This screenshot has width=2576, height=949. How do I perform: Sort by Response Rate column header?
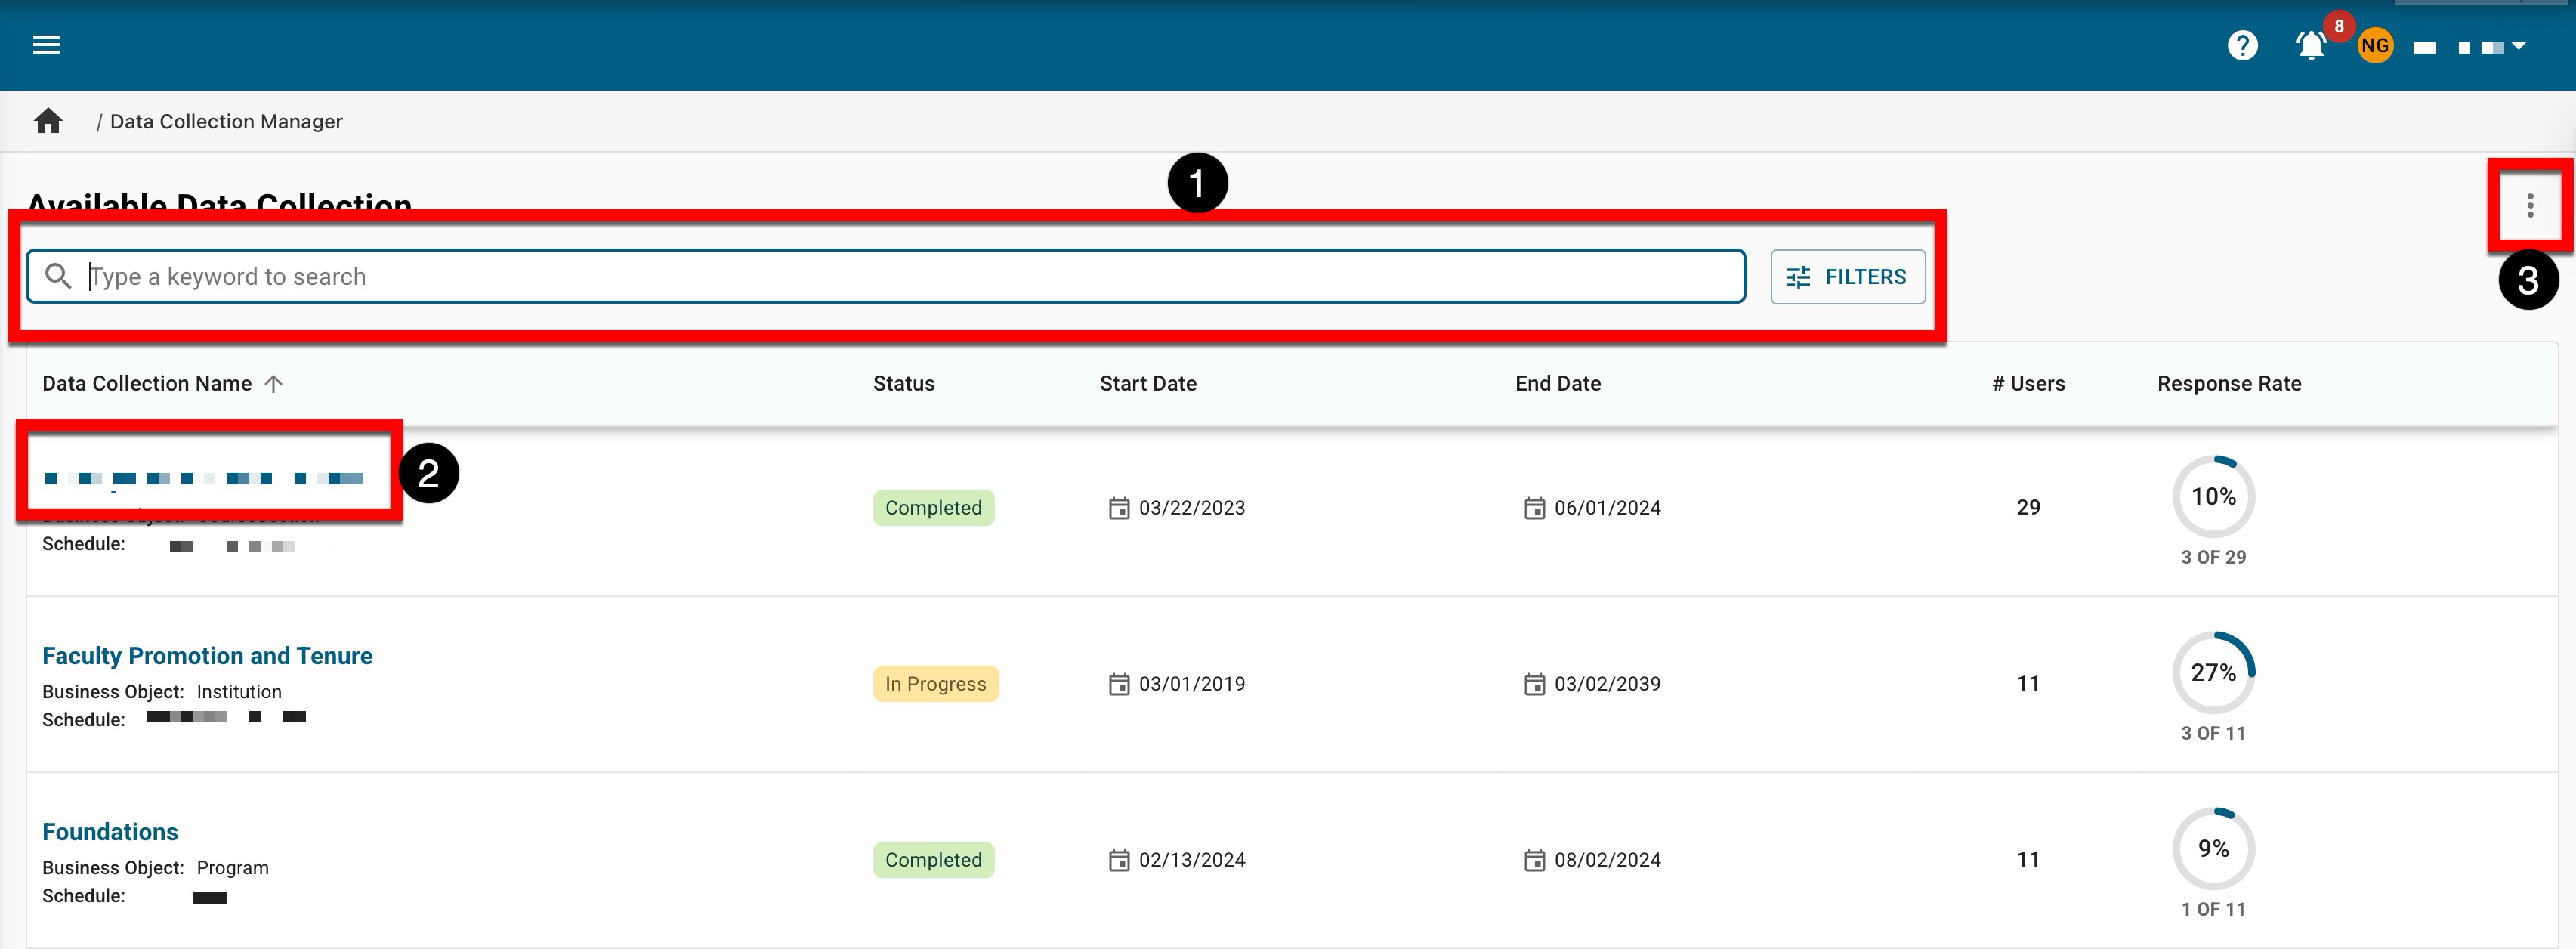coord(2228,384)
